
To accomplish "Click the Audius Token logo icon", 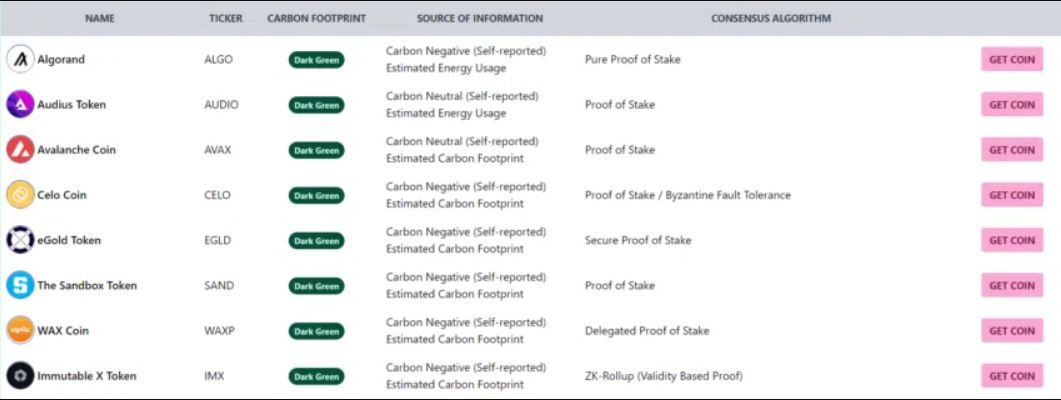I will [x=20, y=104].
